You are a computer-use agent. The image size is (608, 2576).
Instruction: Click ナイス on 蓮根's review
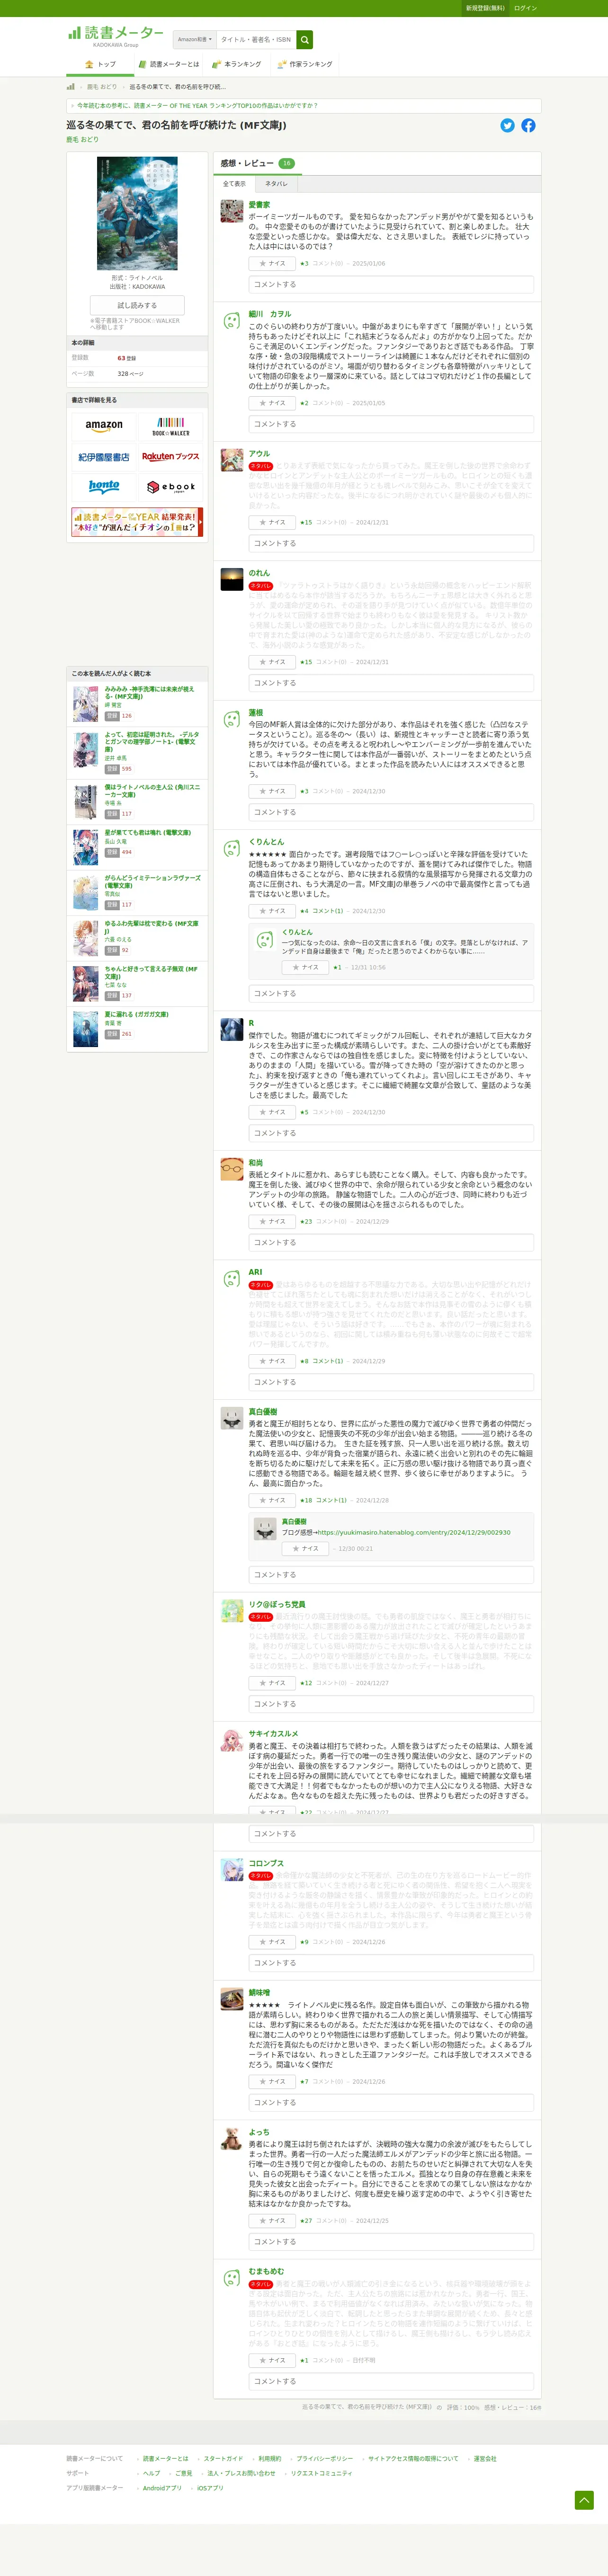[x=272, y=791]
